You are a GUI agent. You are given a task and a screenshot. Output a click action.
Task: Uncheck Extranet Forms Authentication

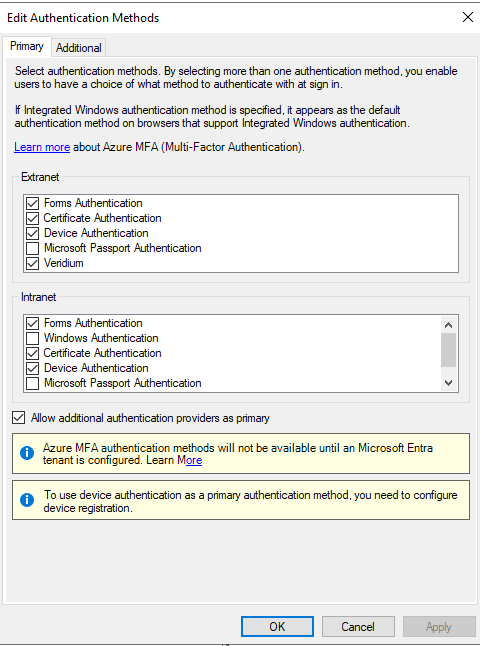coord(33,203)
